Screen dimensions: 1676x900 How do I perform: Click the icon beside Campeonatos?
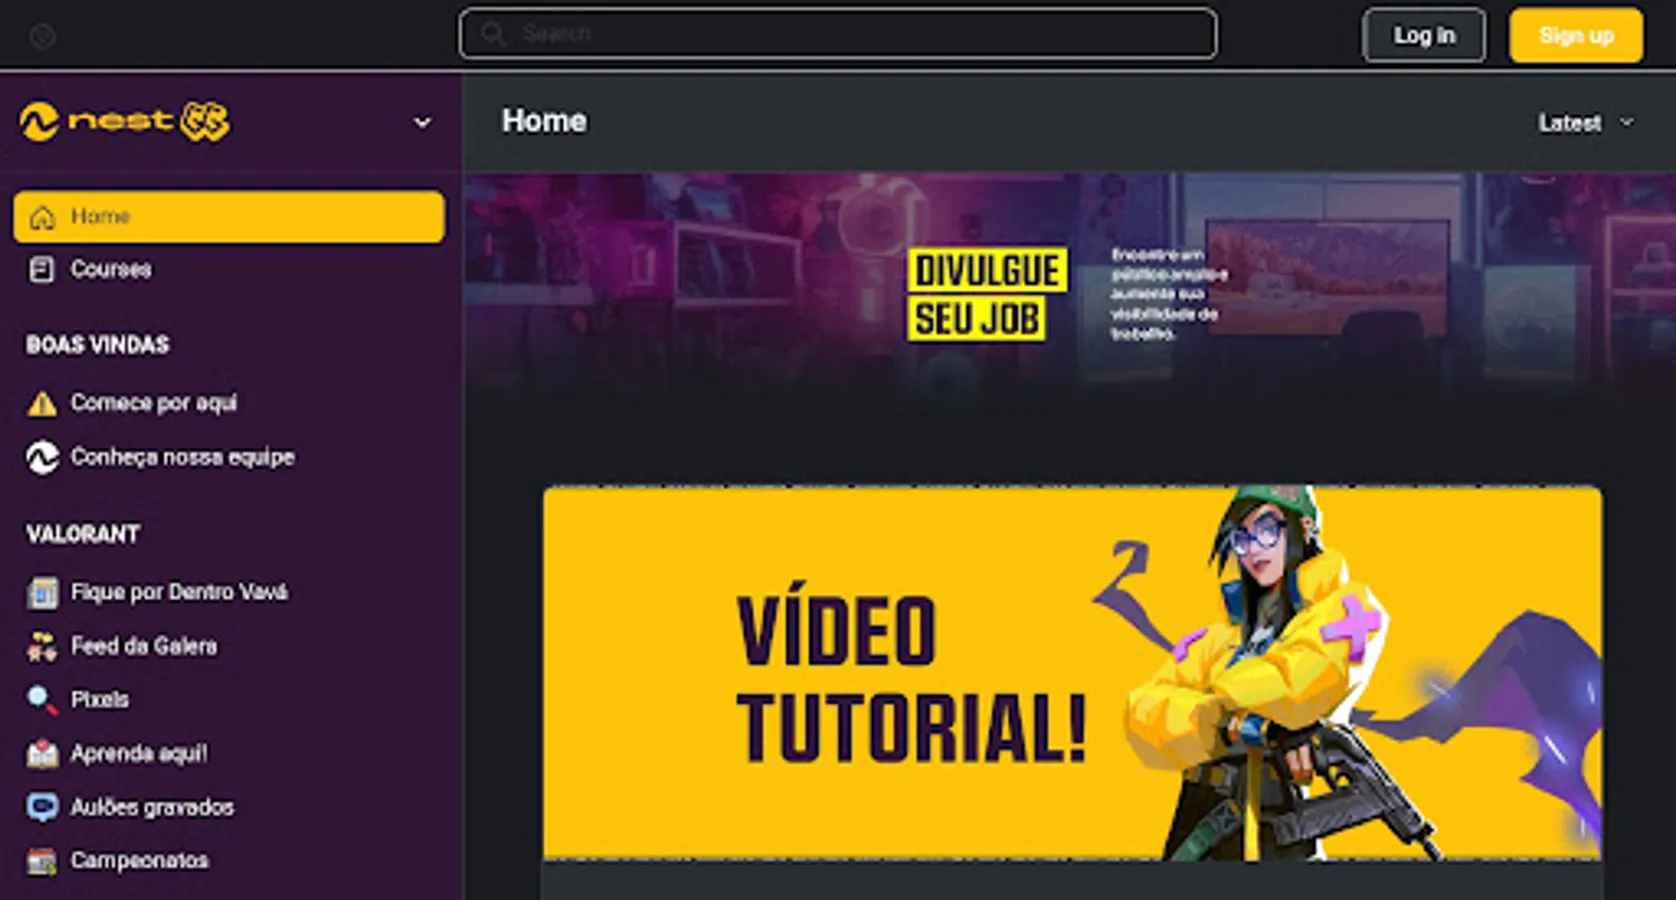(42, 861)
